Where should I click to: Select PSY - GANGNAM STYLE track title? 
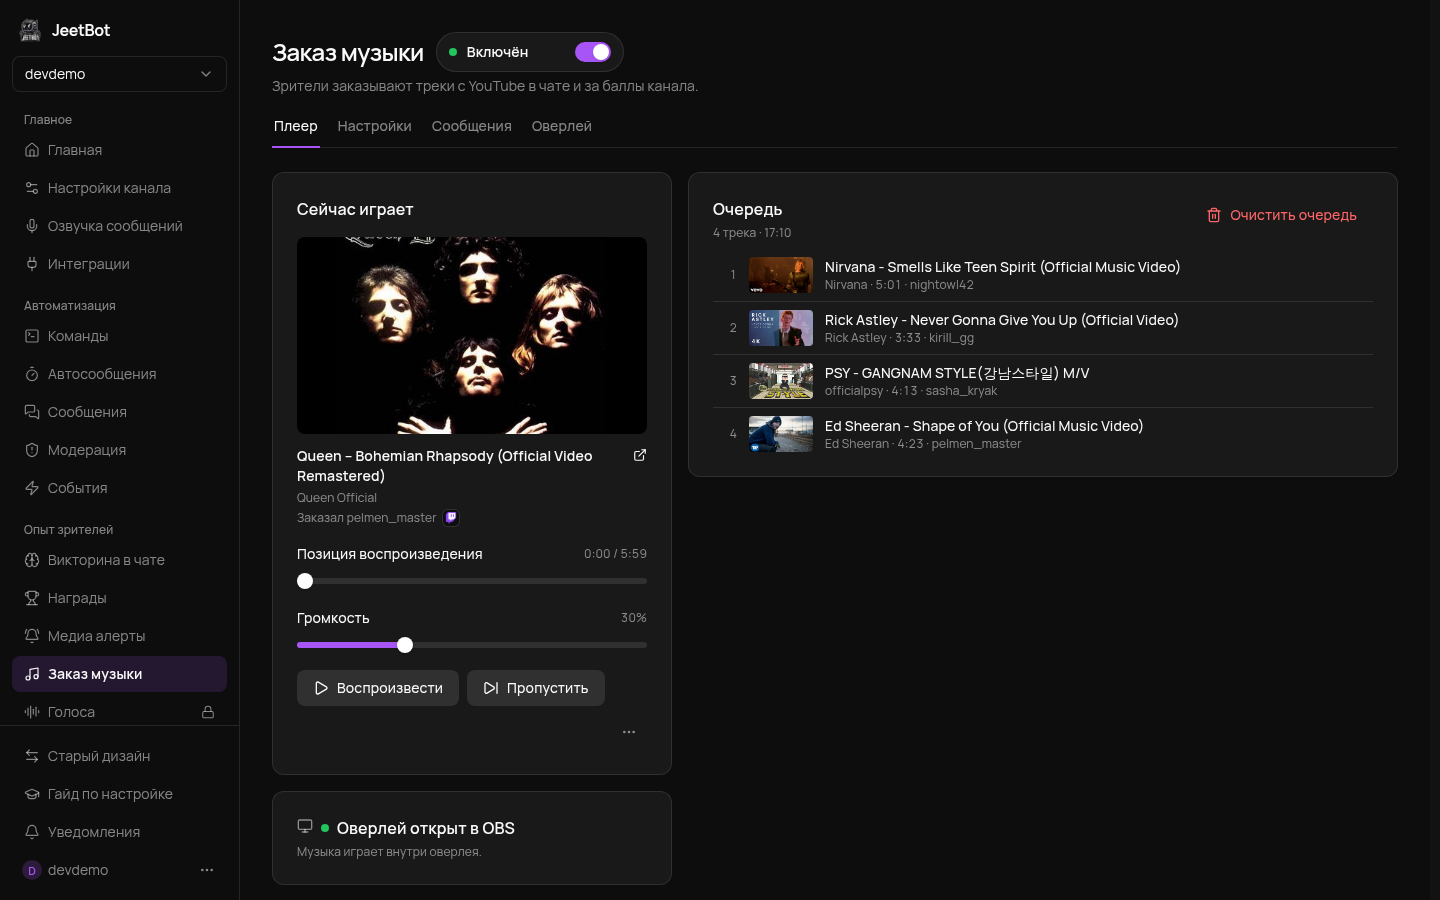[957, 373]
